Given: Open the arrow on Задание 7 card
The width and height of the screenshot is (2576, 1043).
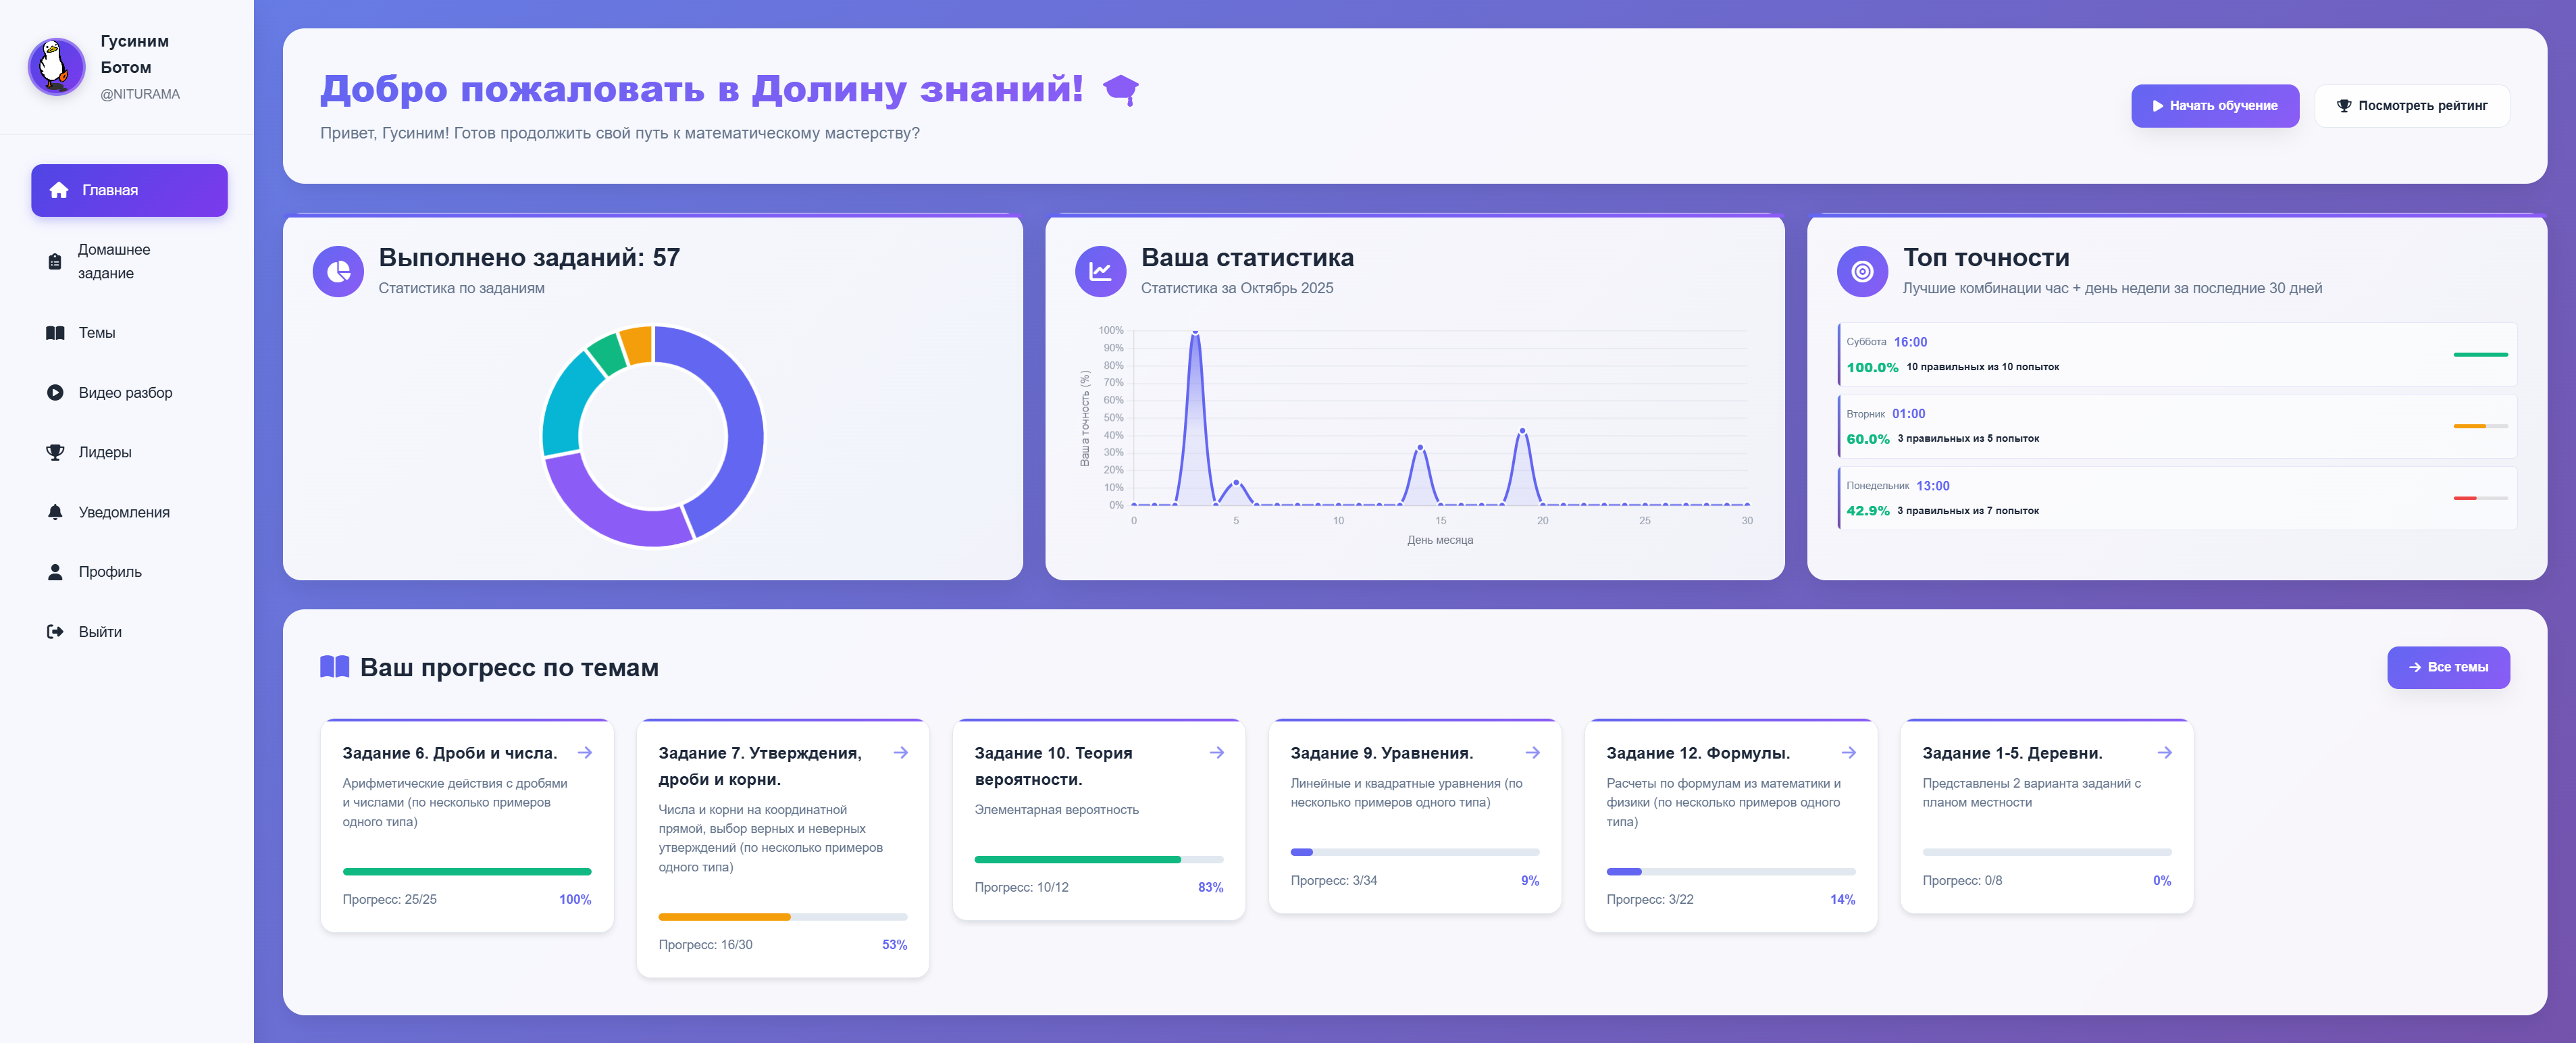Looking at the screenshot, I should [901, 753].
